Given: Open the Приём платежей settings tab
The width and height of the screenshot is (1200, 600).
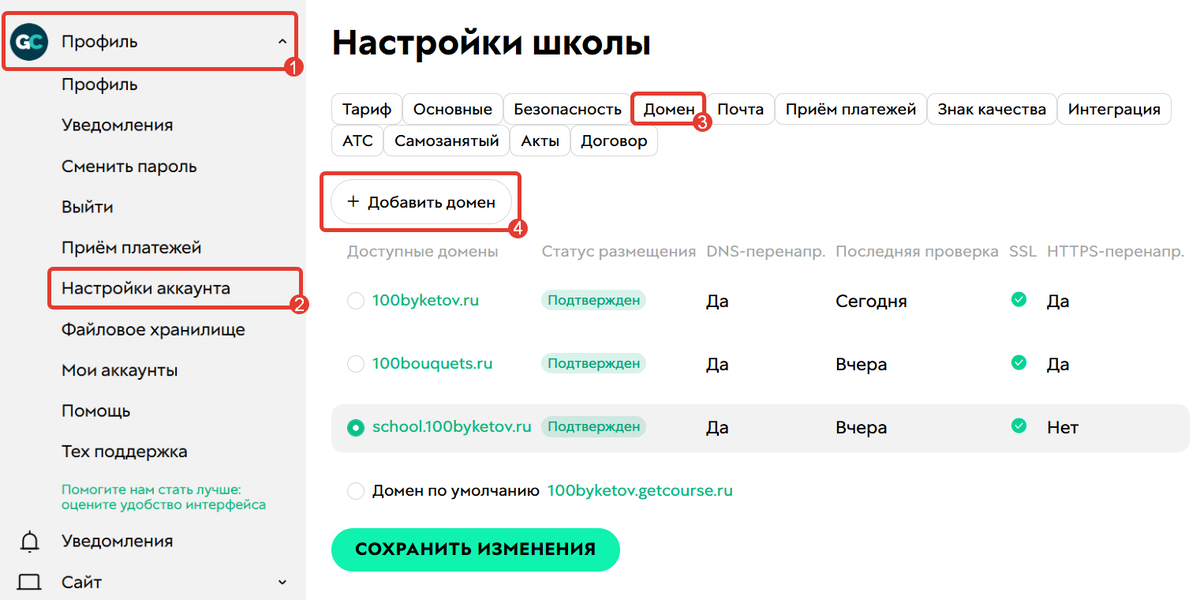Looking at the screenshot, I should pos(851,109).
